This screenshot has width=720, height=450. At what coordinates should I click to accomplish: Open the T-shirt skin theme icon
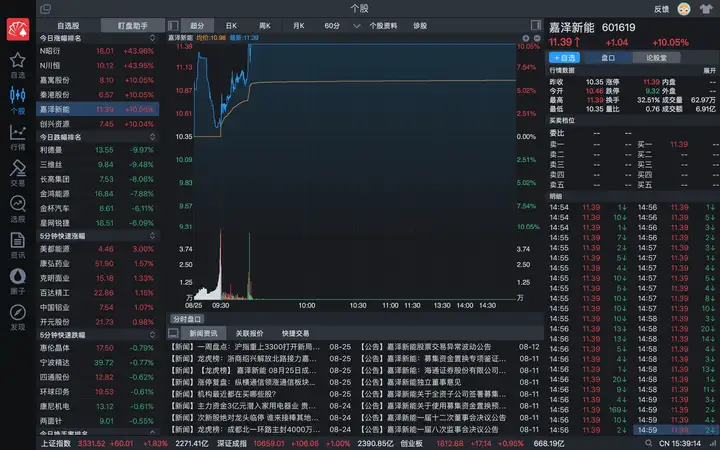[x=706, y=9]
